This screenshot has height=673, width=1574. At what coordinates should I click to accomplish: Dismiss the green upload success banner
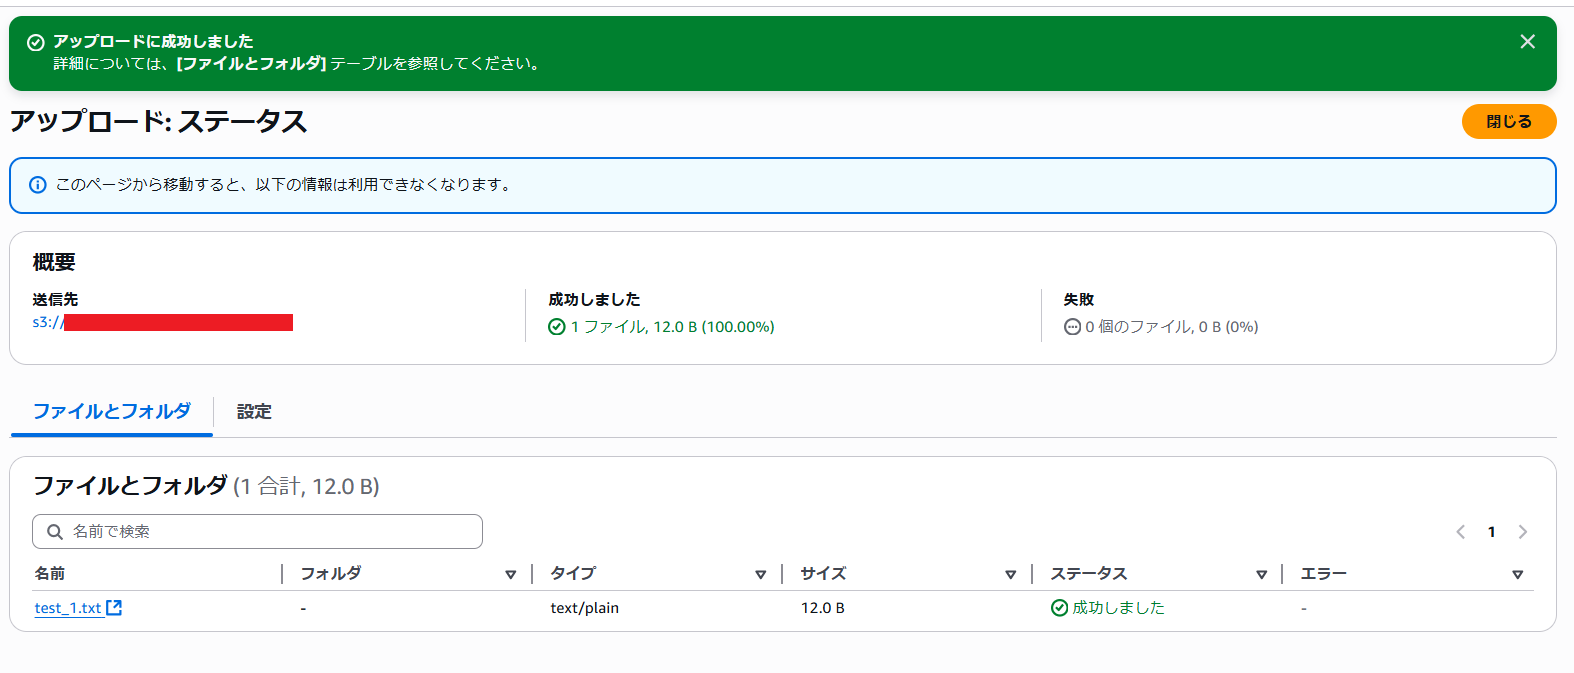(x=1527, y=41)
